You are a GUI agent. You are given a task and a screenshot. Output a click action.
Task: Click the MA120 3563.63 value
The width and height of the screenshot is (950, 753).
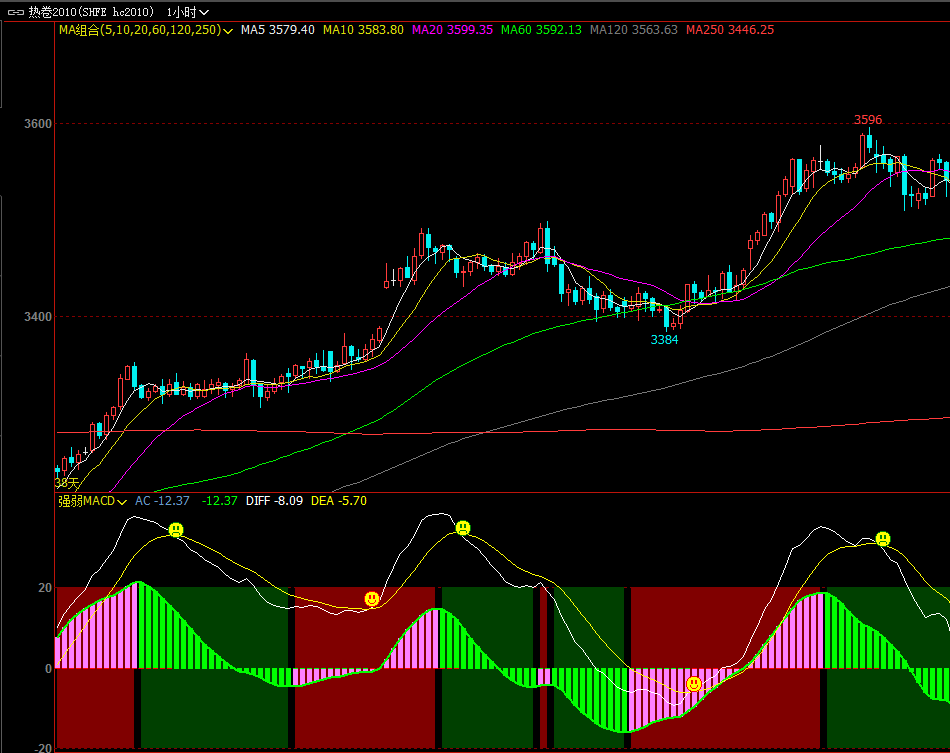coord(634,30)
